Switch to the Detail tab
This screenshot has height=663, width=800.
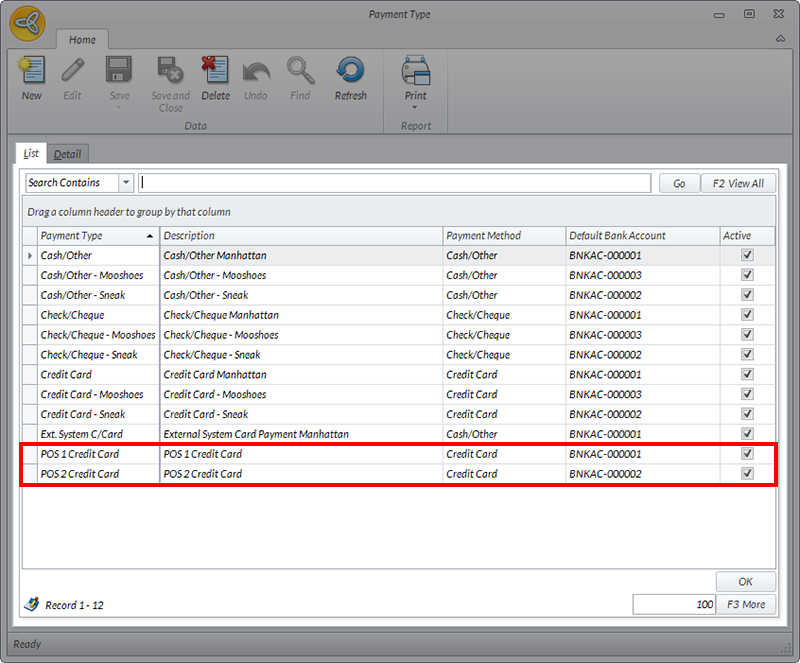(x=68, y=154)
